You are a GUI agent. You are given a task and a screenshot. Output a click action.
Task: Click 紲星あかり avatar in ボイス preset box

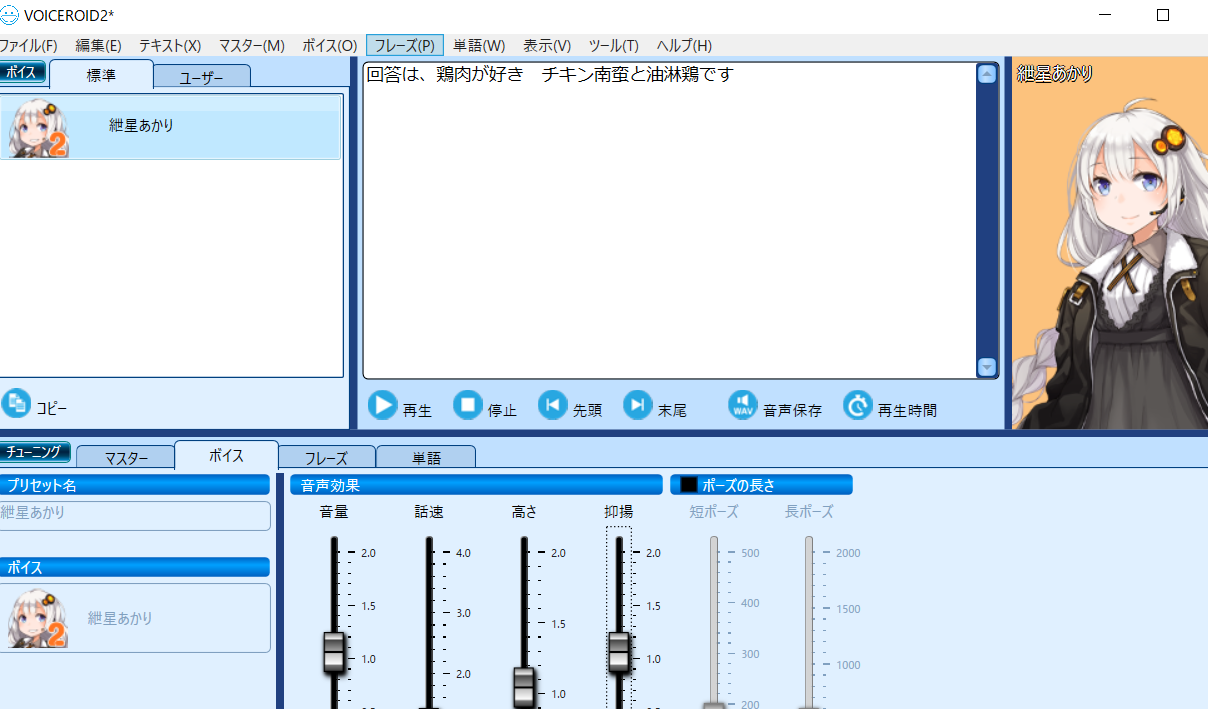click(39, 619)
